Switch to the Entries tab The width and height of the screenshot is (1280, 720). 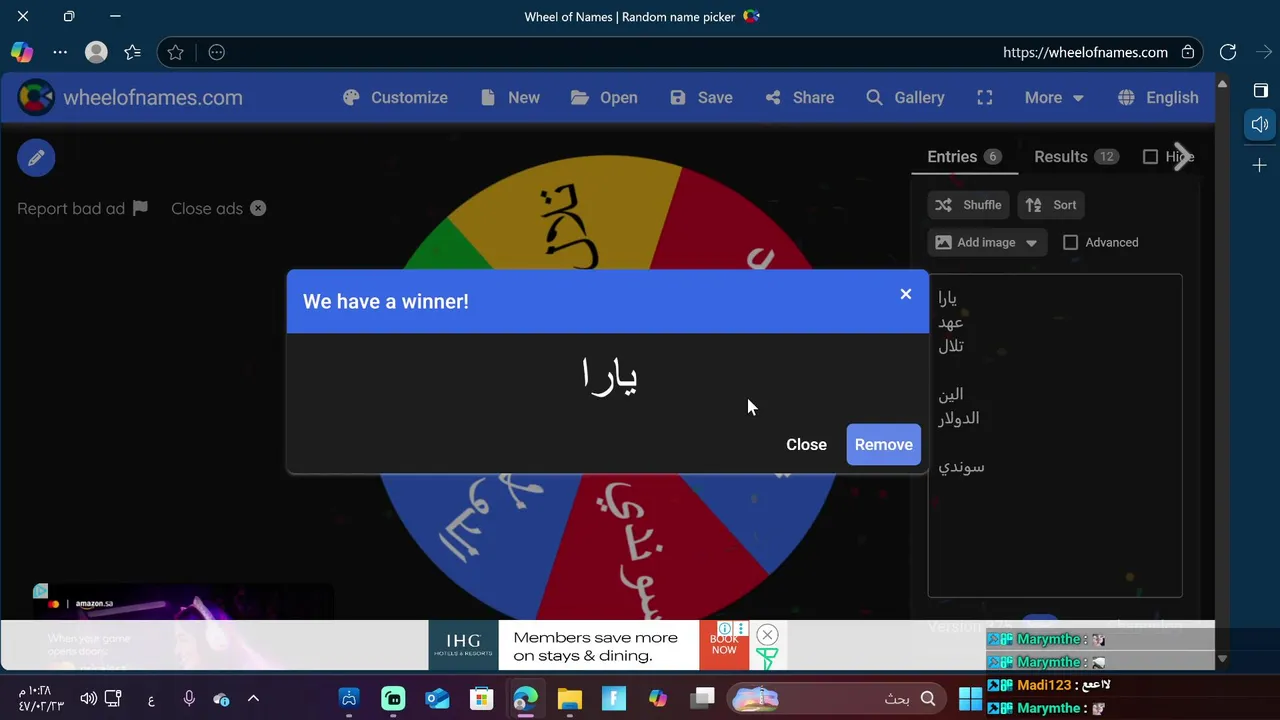pyautogui.click(x=964, y=156)
